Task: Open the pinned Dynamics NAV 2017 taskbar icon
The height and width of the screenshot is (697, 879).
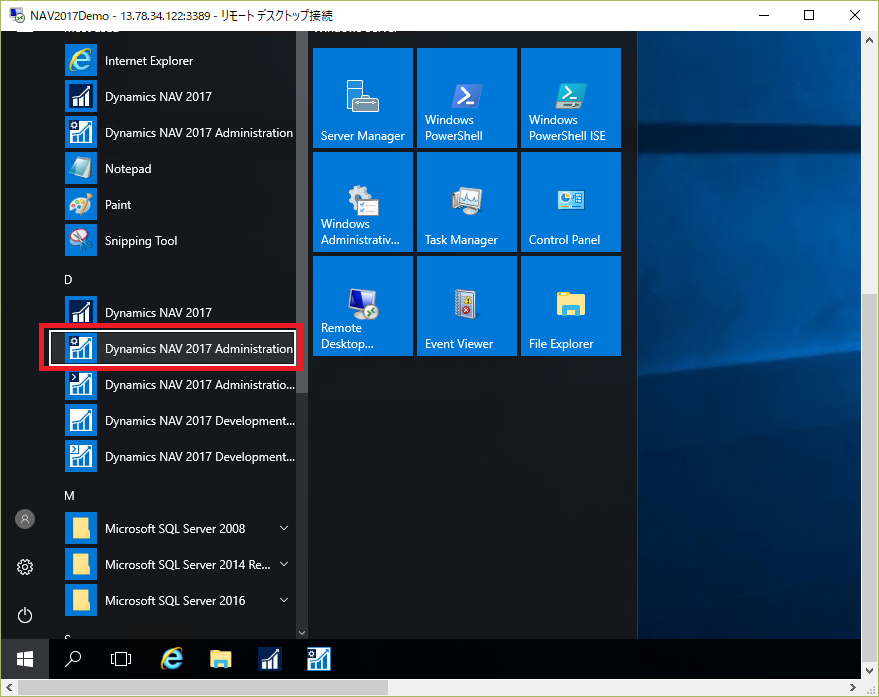Action: click(270, 659)
